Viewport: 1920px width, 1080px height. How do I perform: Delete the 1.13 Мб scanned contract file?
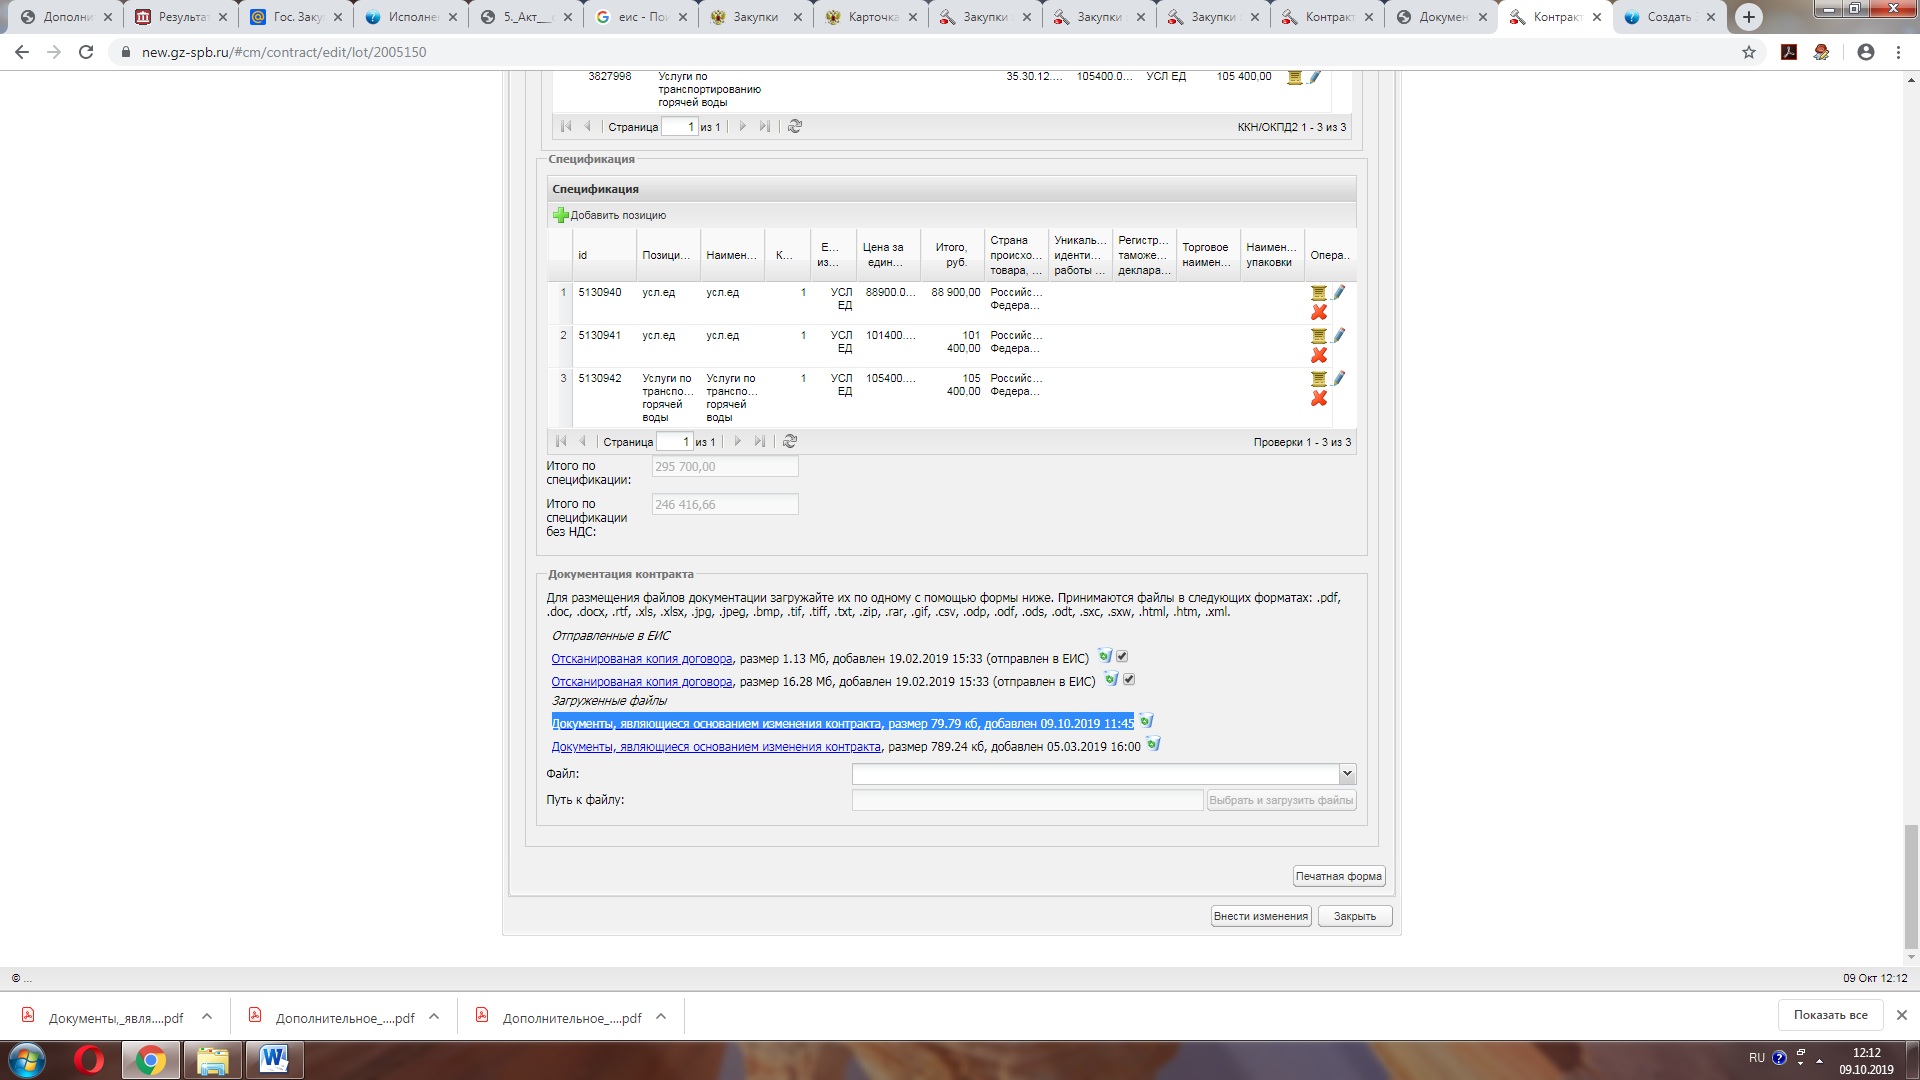[x=1105, y=656]
